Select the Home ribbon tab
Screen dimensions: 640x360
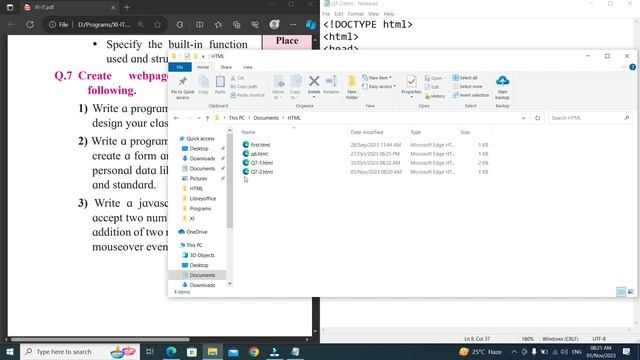(203, 67)
